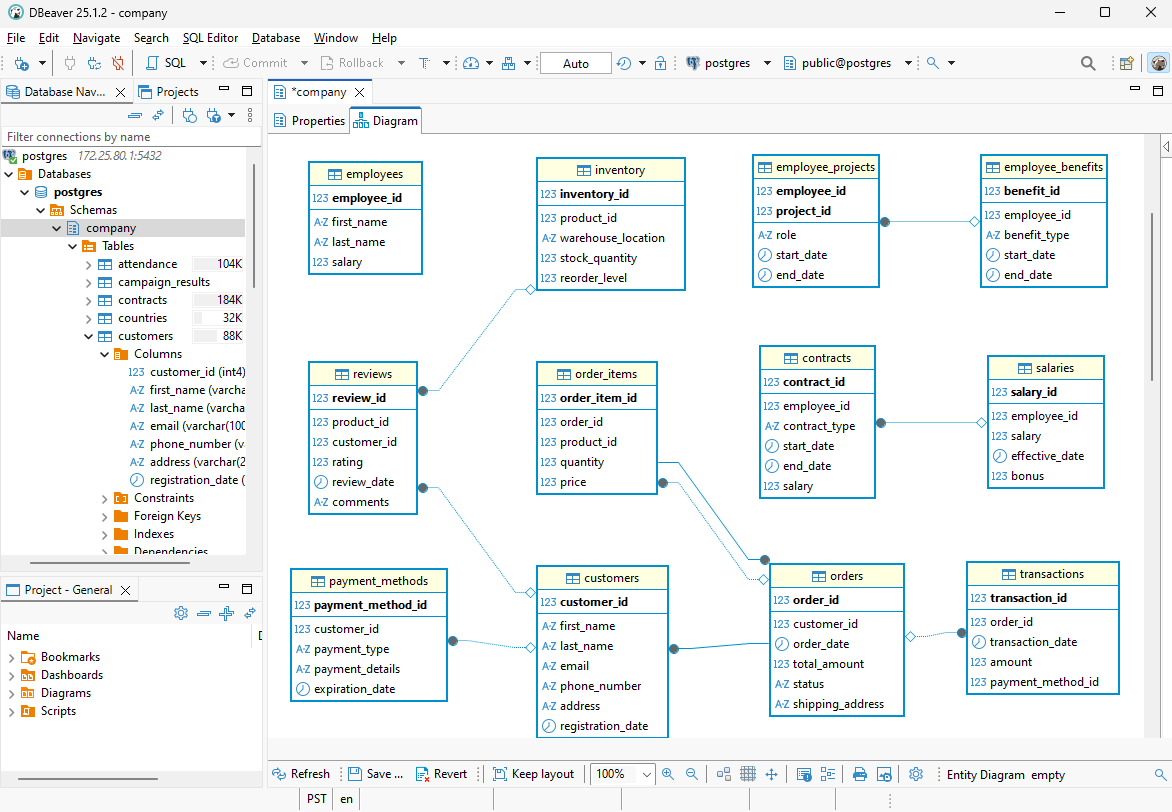Expand the Constraints folder

[104, 499]
